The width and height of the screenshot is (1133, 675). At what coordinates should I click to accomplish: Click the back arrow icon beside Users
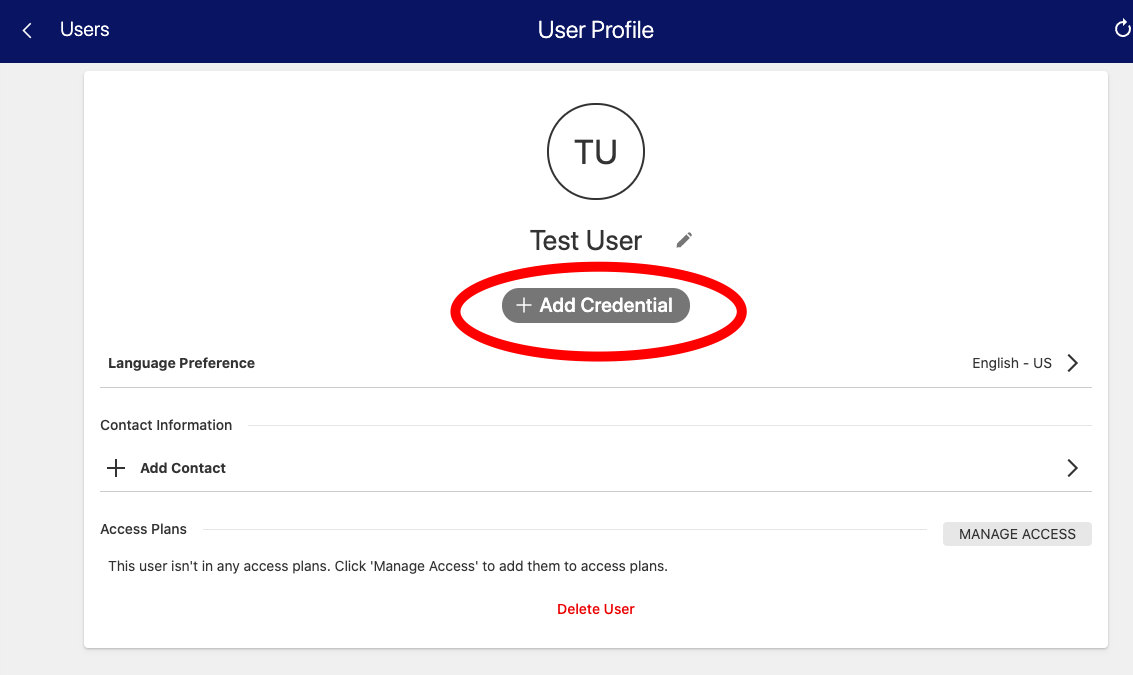(27, 30)
